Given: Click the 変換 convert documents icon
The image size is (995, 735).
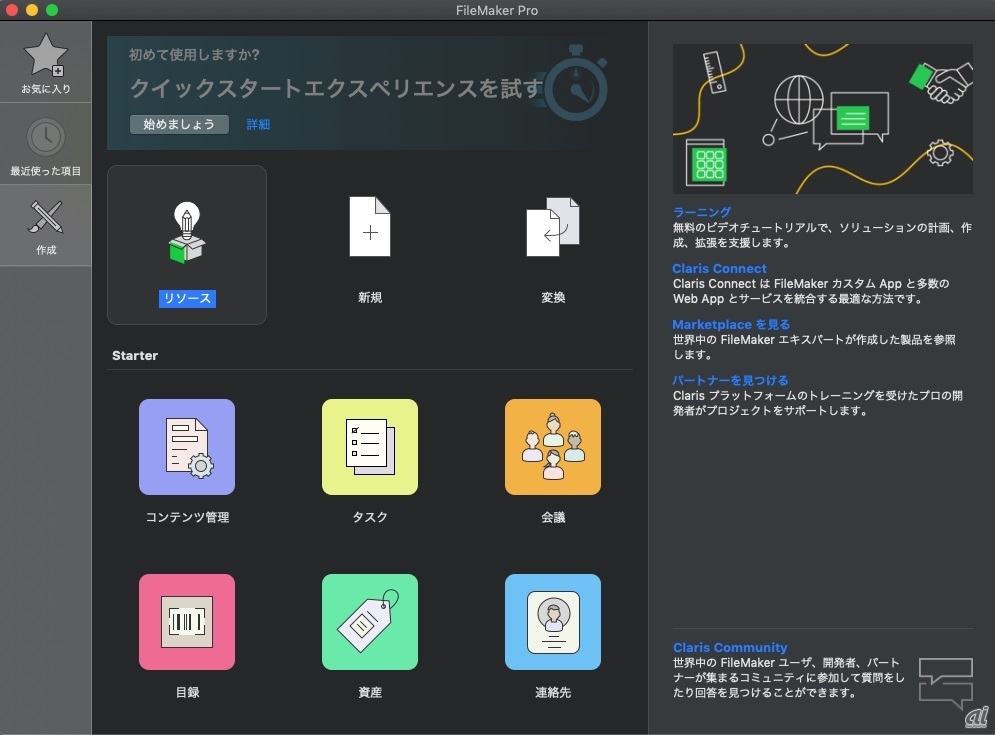Looking at the screenshot, I should coord(553,227).
